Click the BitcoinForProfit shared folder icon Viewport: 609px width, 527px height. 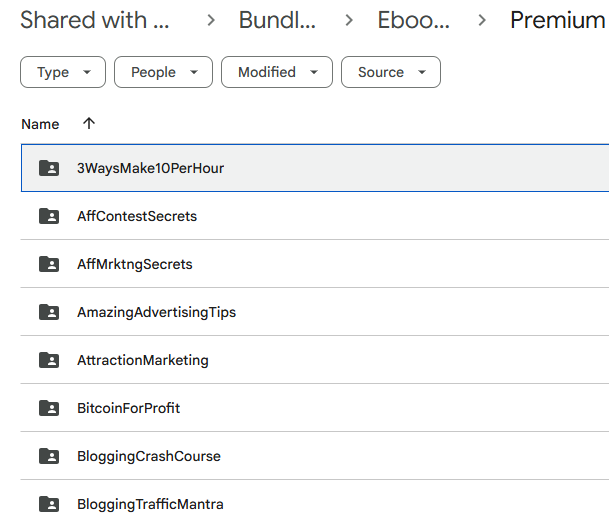[x=48, y=408]
